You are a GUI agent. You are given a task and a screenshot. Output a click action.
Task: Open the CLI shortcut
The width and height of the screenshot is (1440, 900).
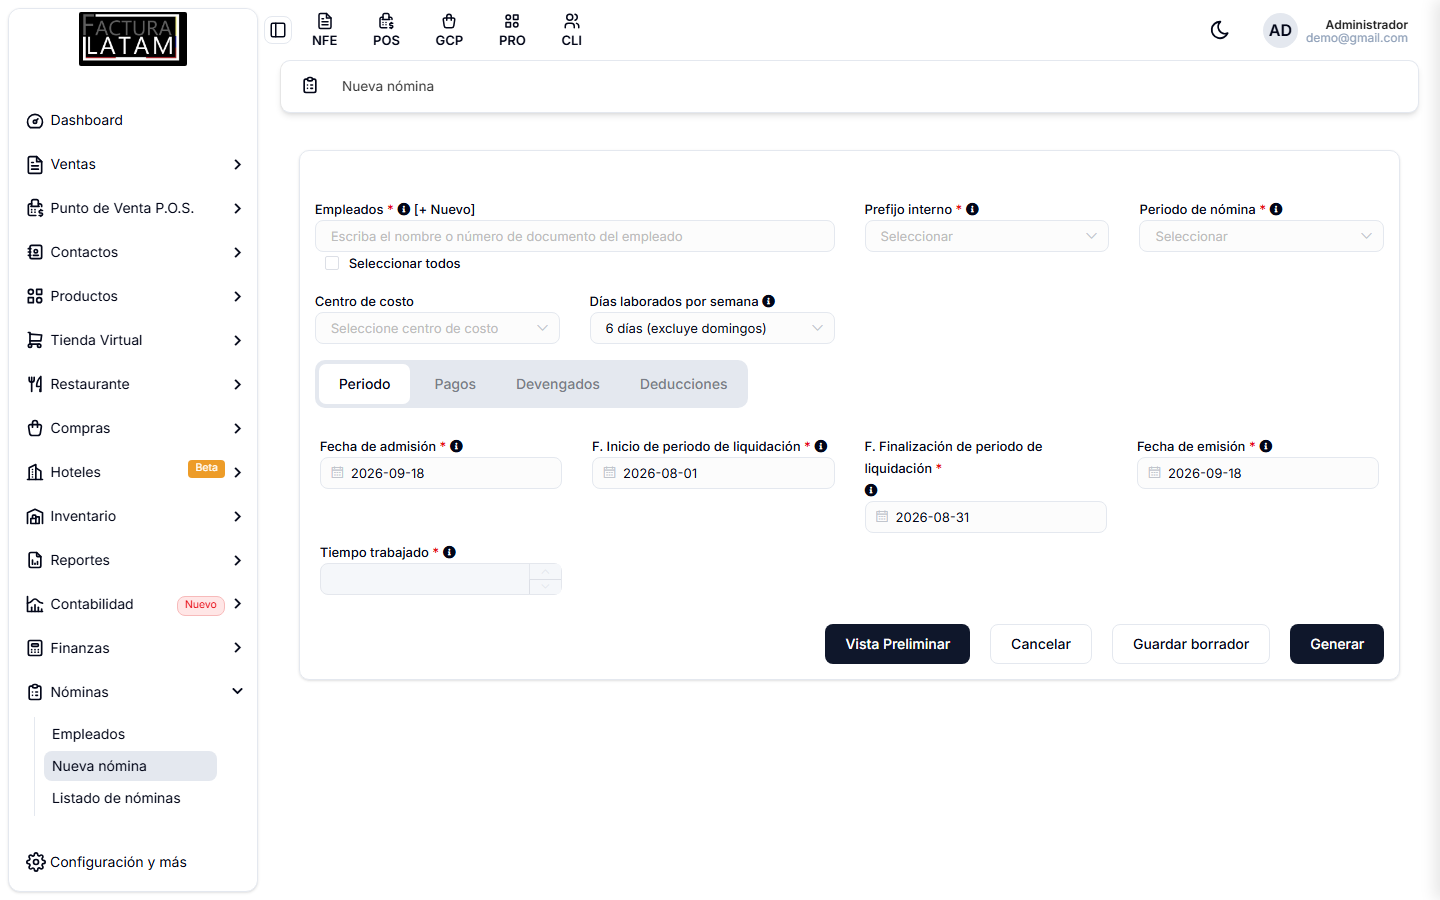coord(572,30)
